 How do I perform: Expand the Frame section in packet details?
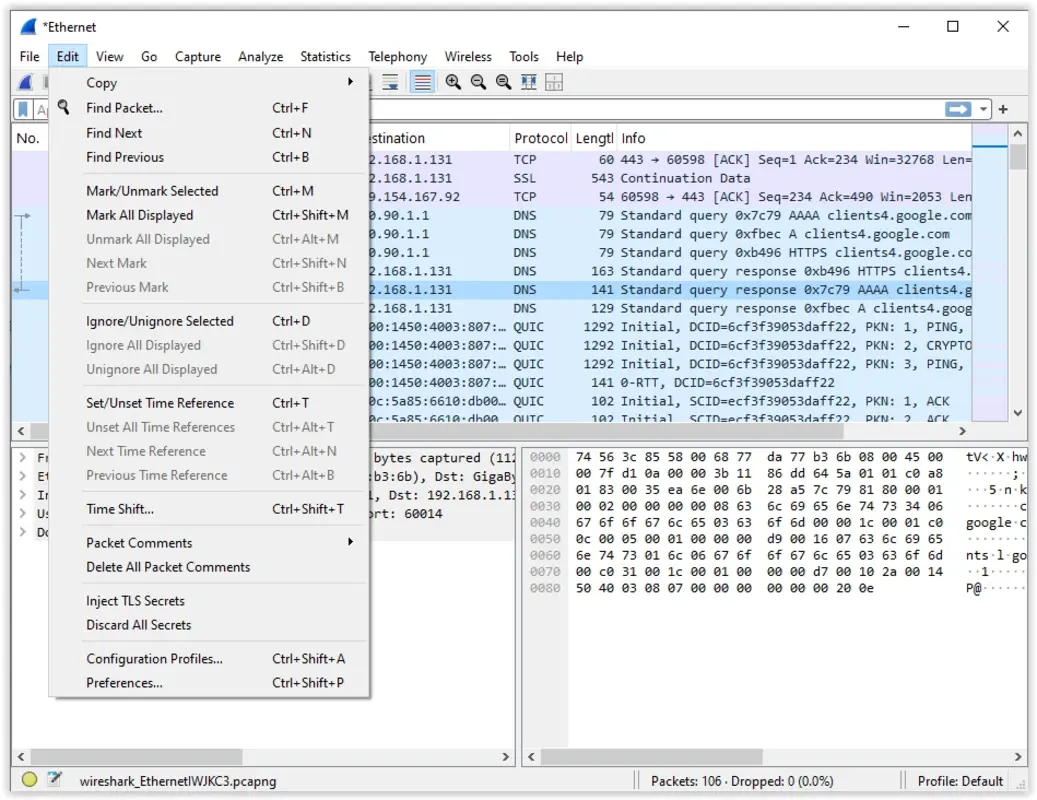coord(22,456)
